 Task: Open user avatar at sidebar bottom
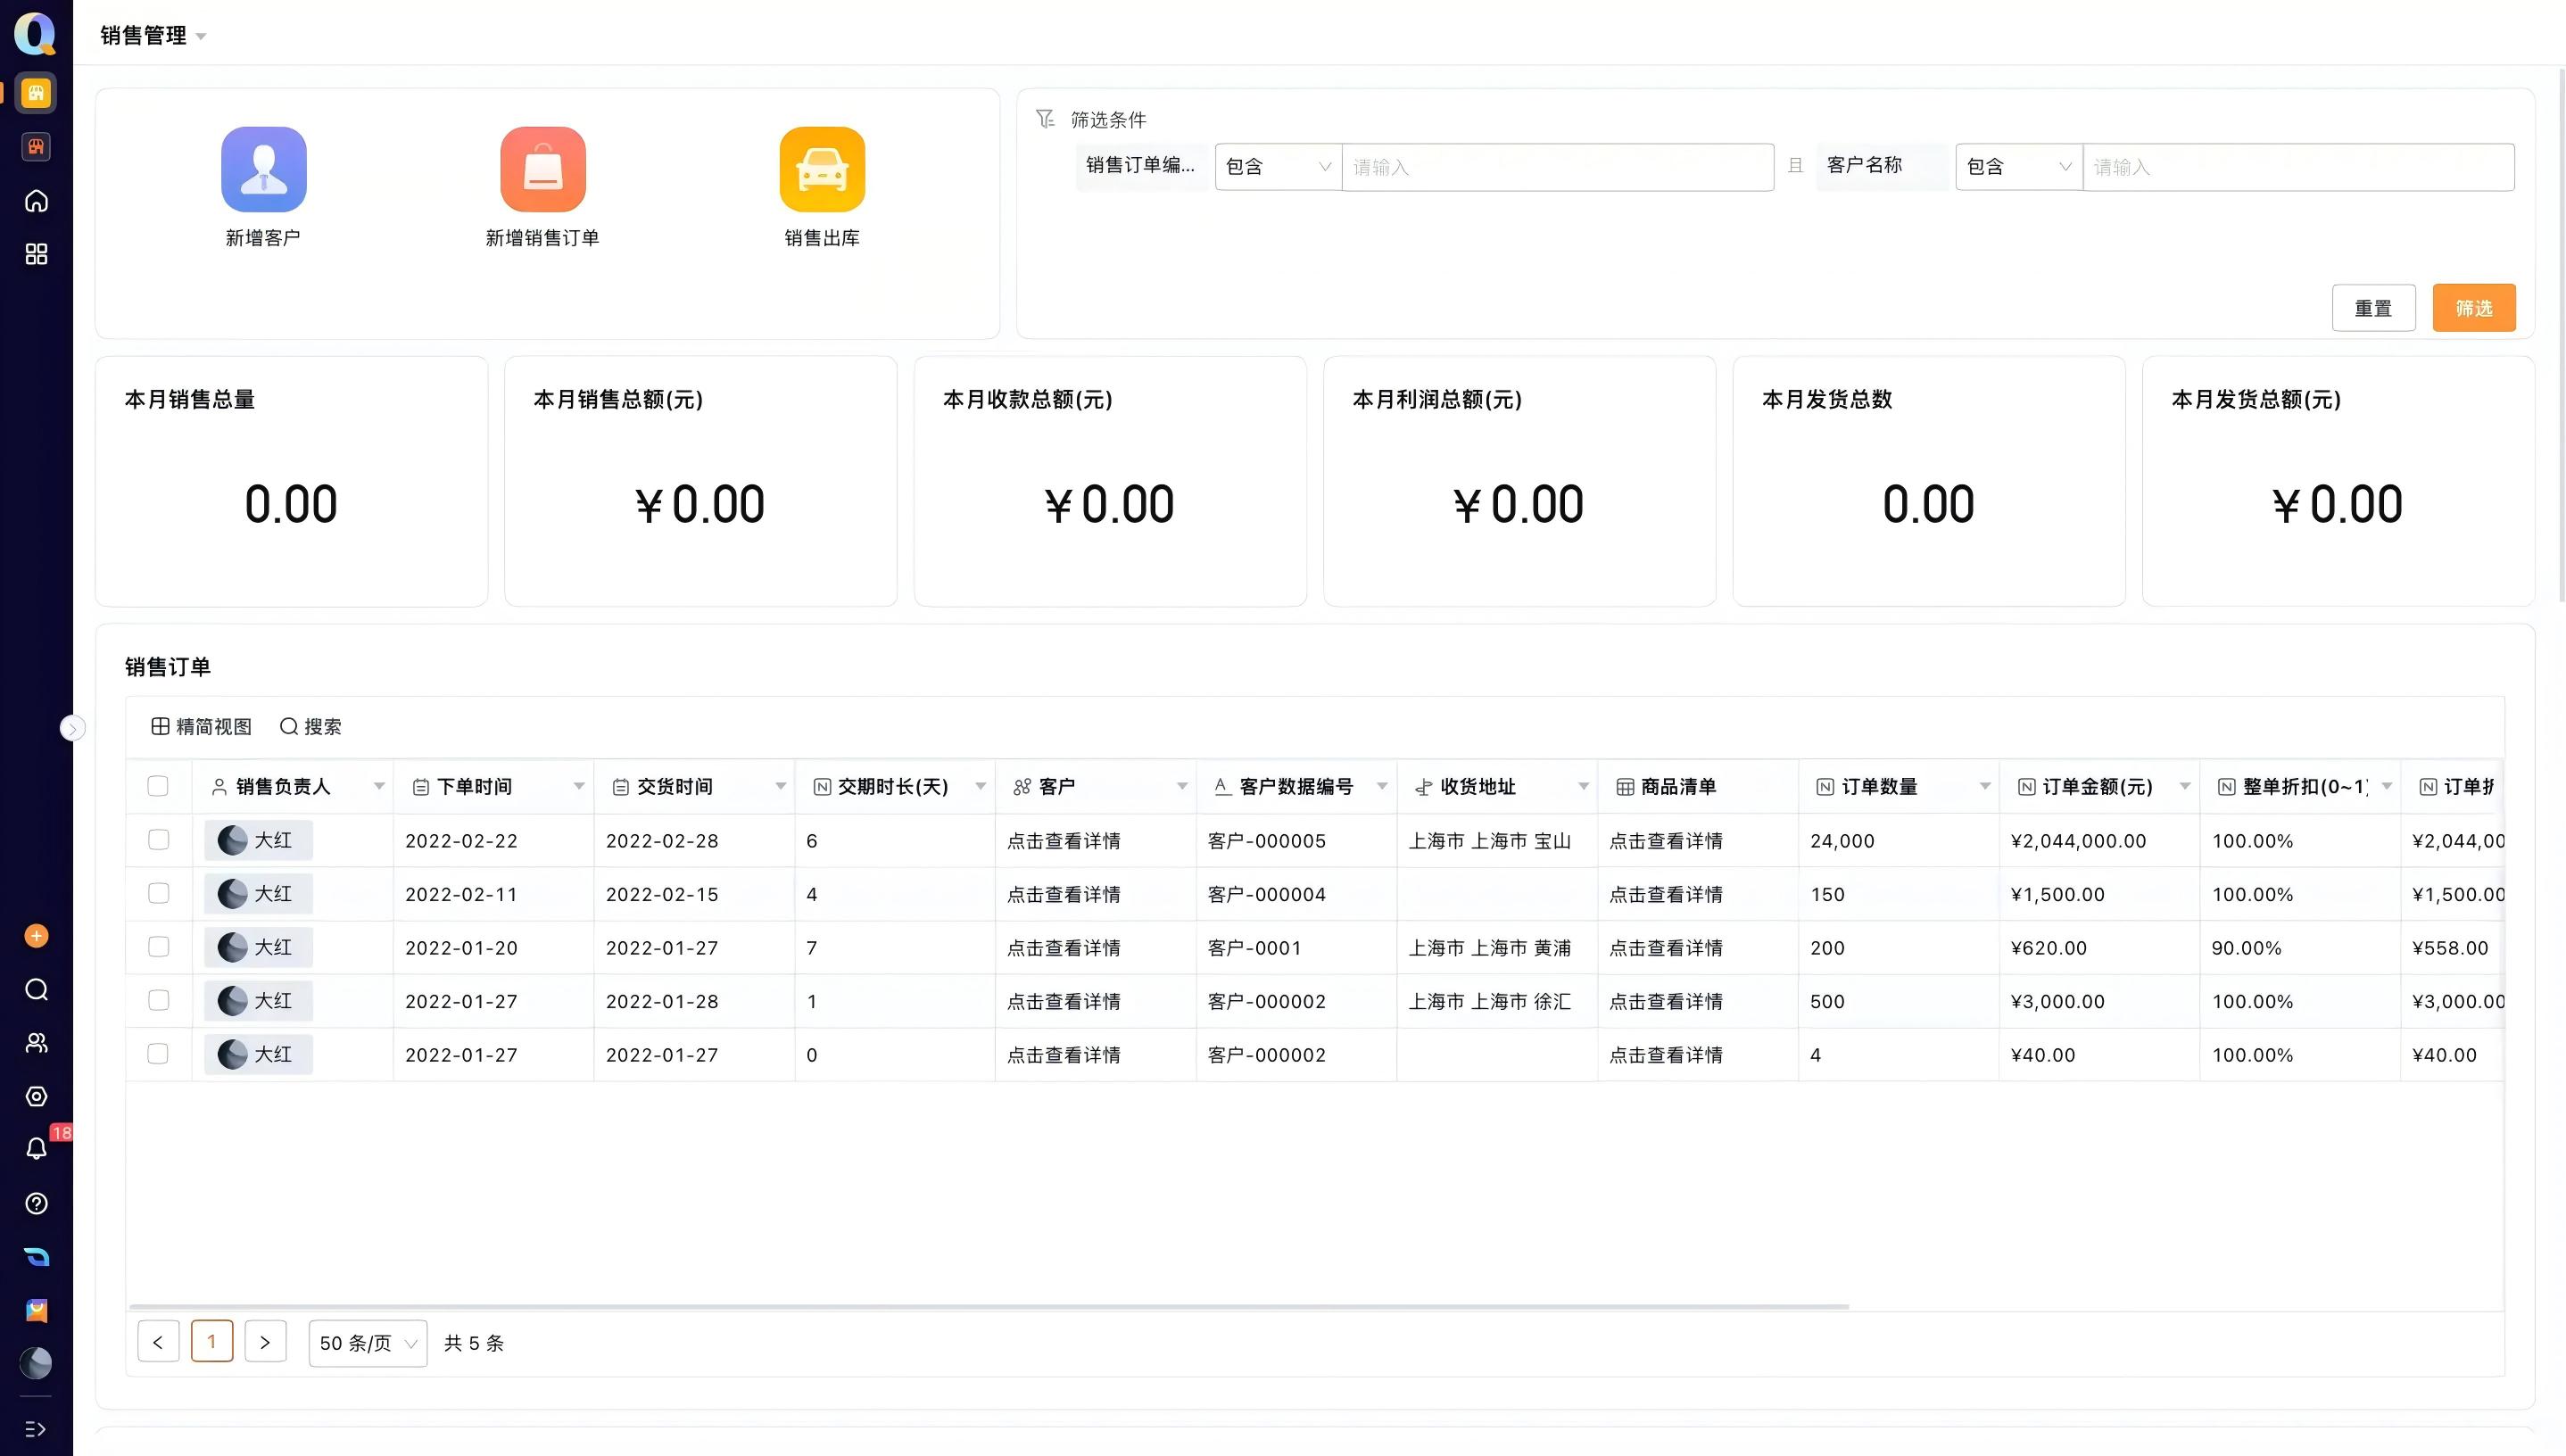[x=36, y=1363]
